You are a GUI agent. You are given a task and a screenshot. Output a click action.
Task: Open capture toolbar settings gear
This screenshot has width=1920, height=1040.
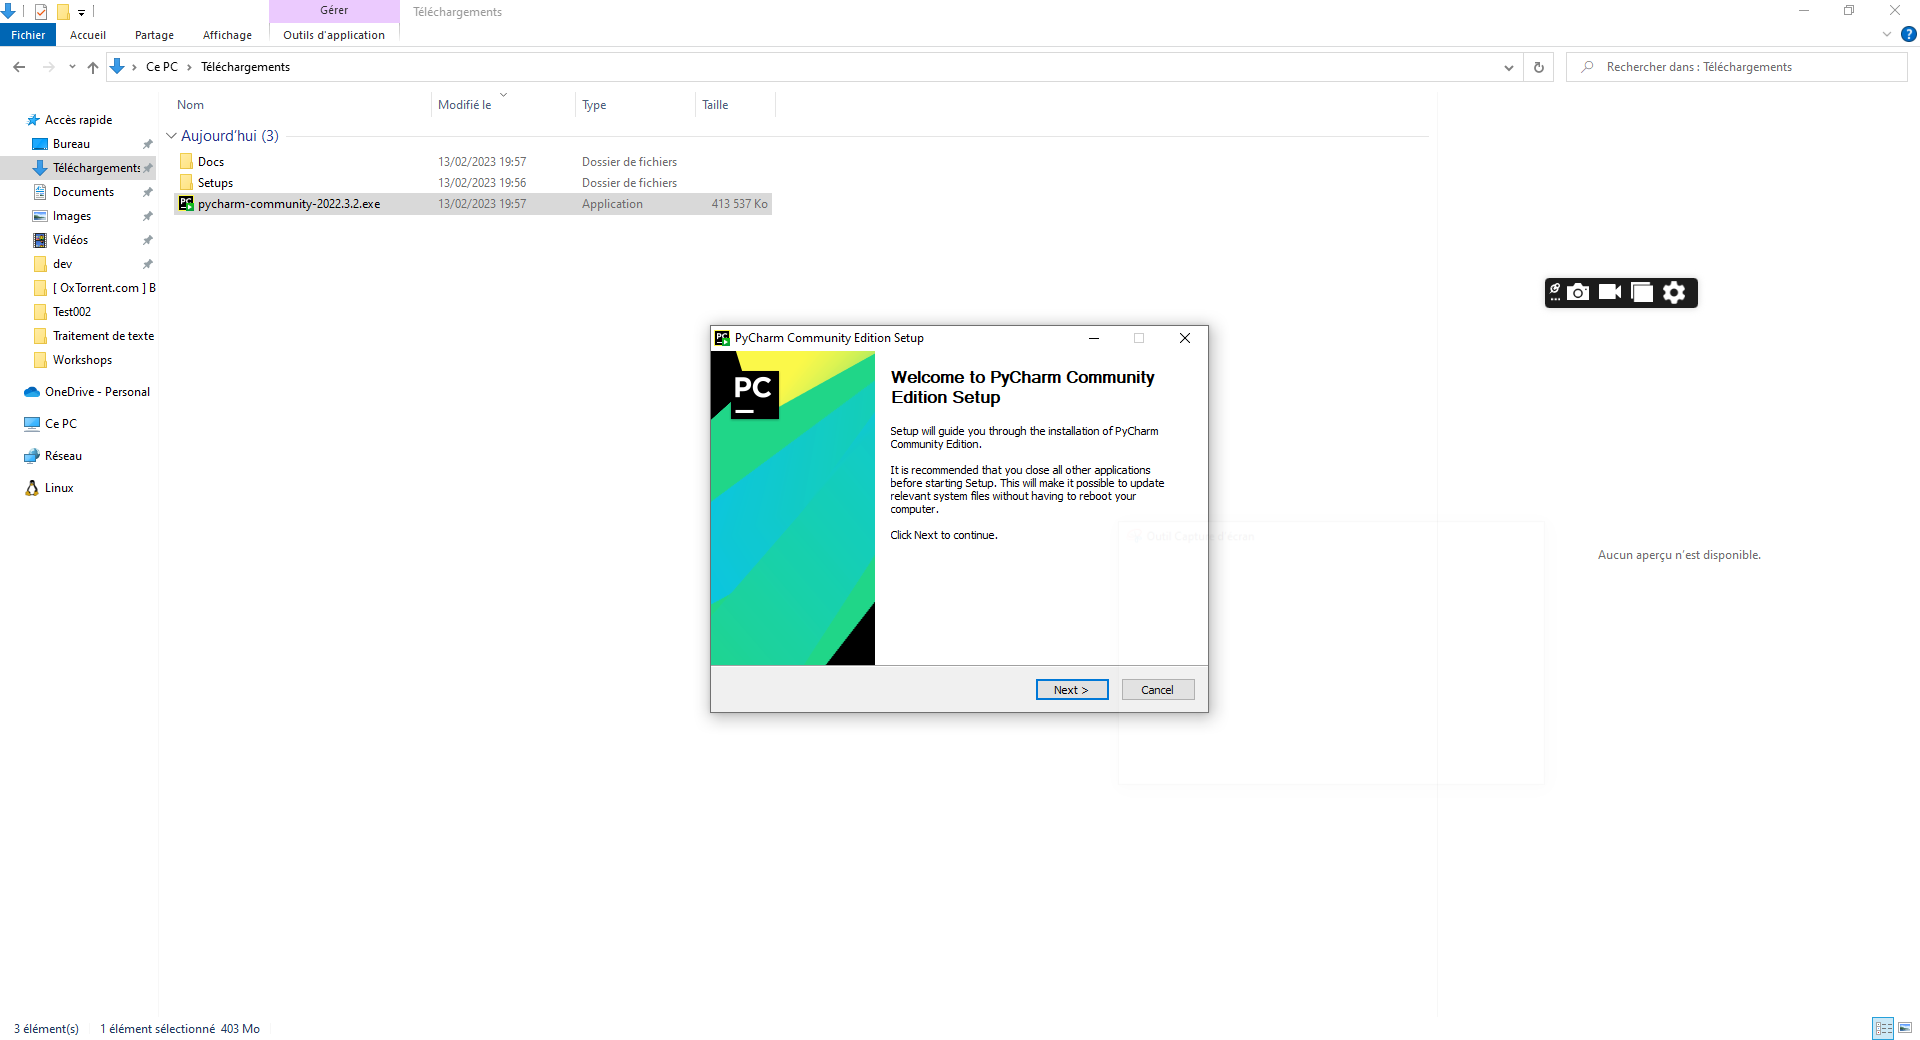pyautogui.click(x=1674, y=292)
